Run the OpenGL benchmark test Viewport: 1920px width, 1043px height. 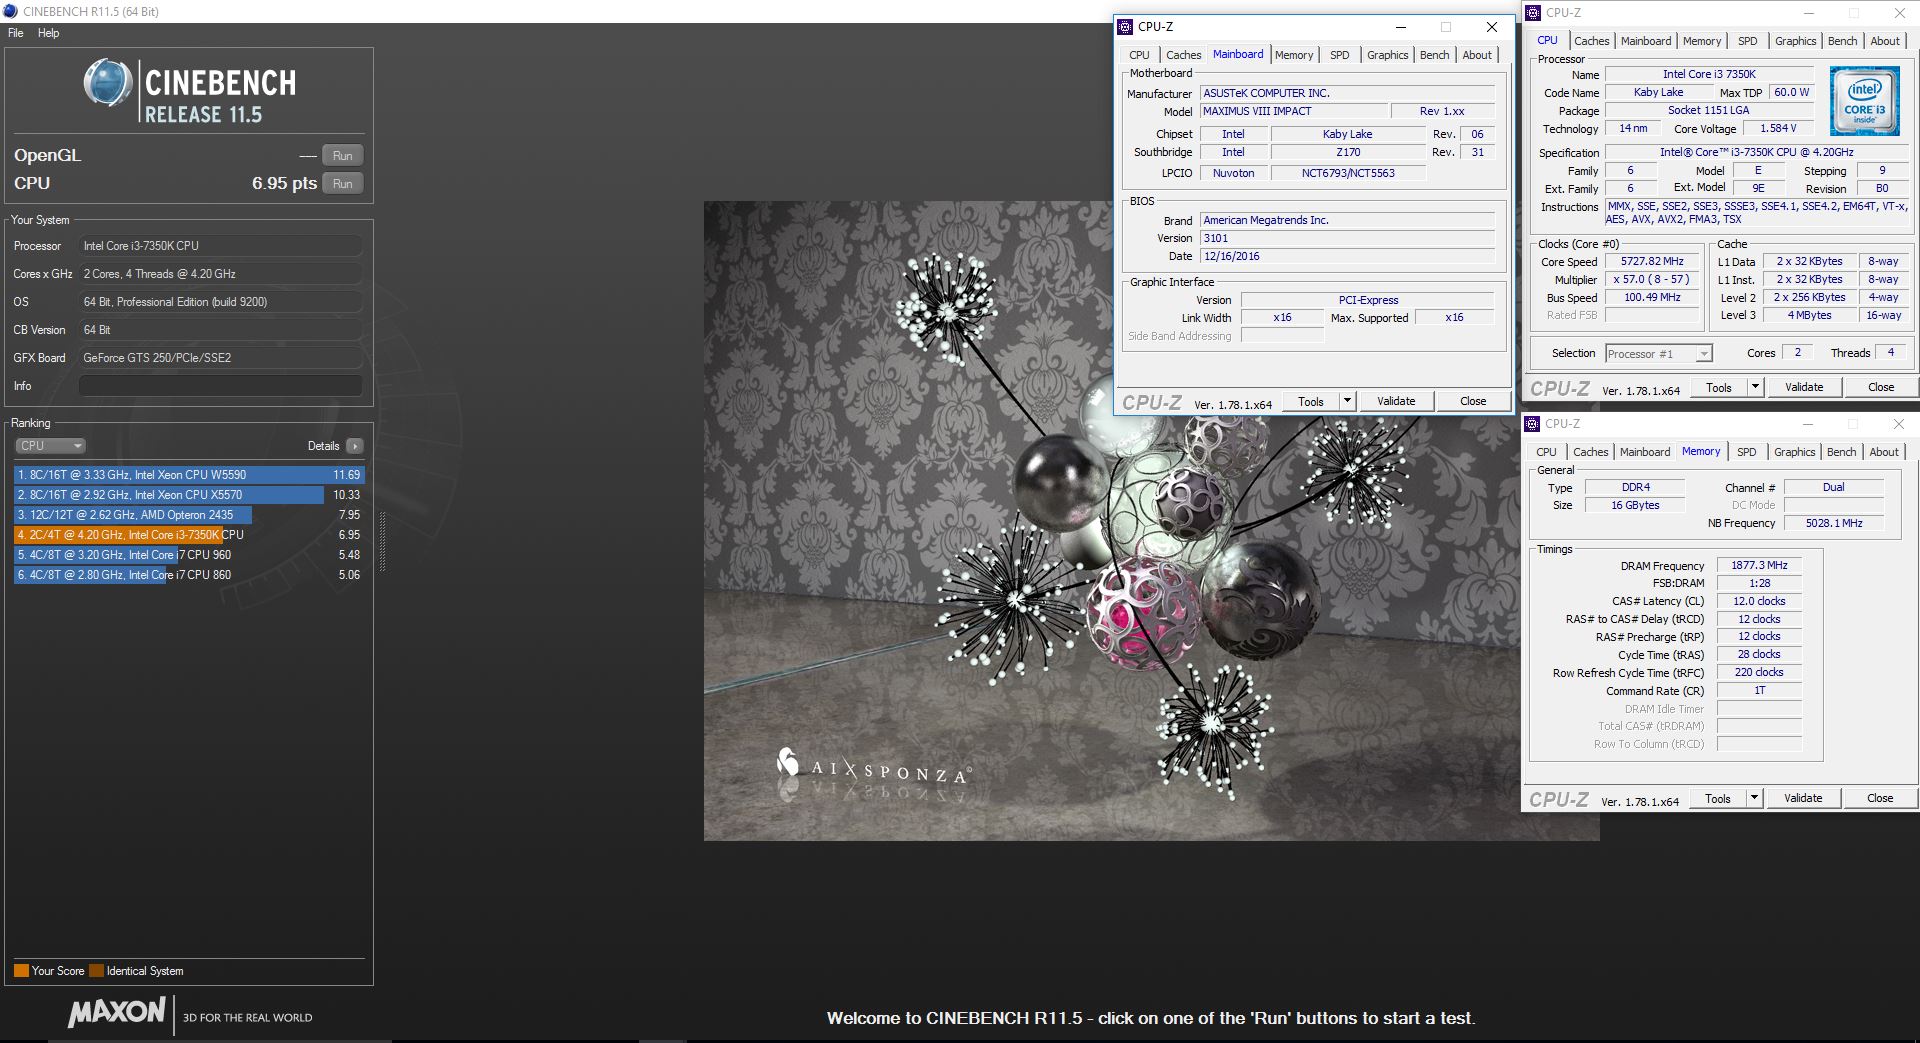tap(342, 156)
